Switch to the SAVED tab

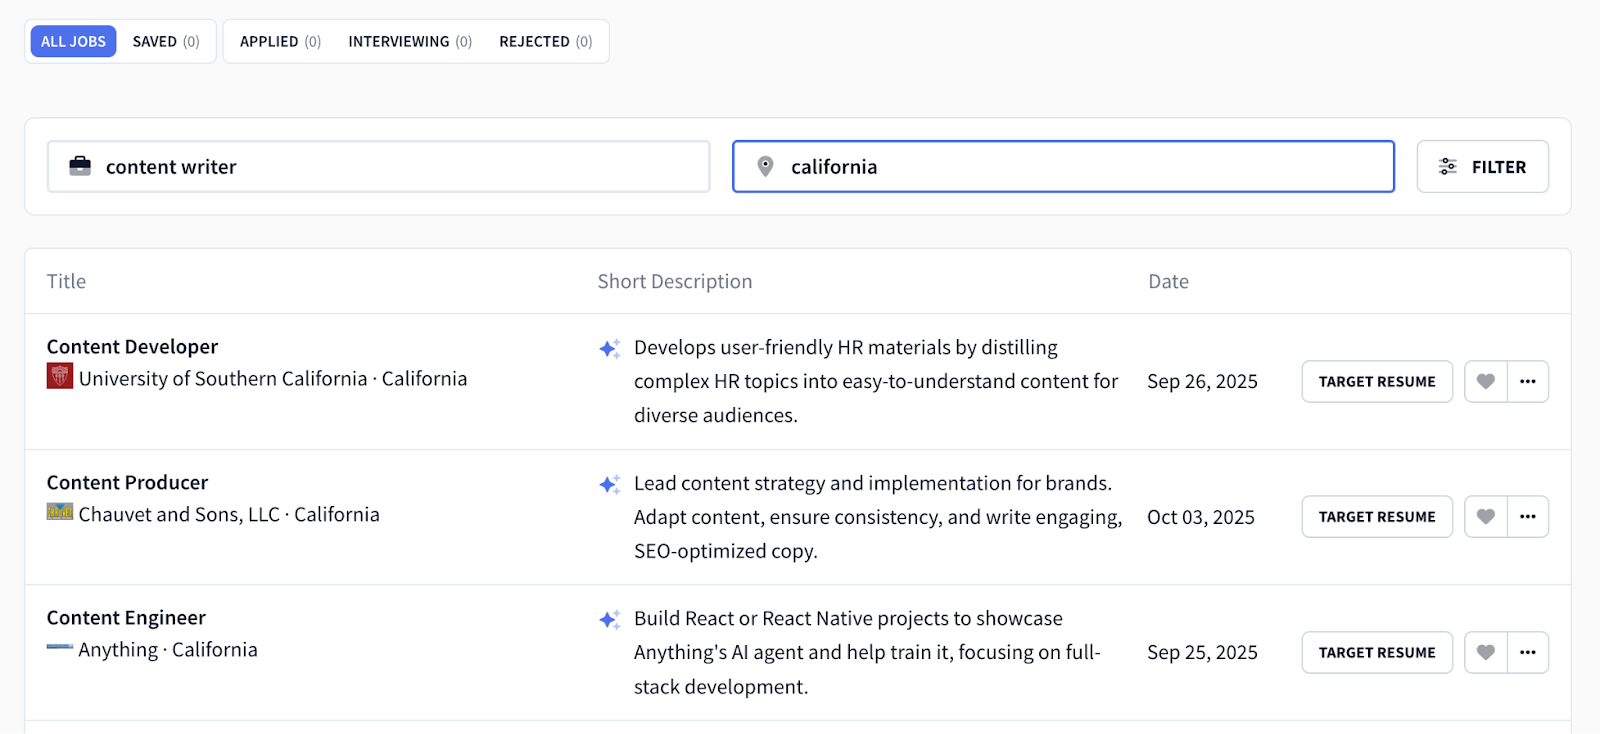[x=166, y=41]
